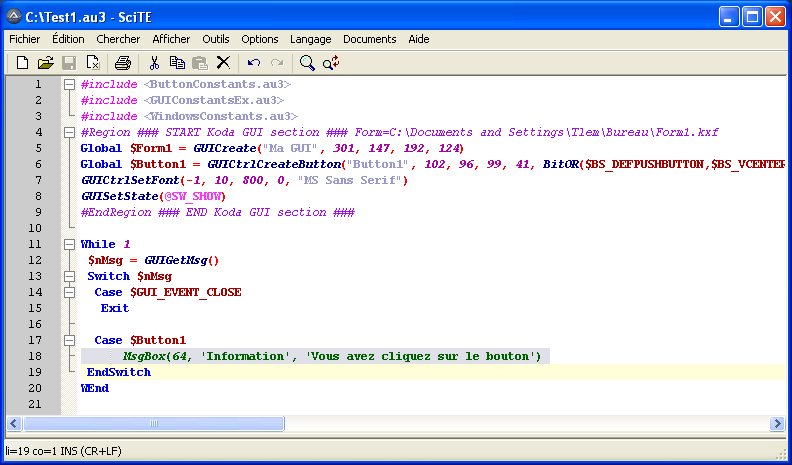
Task: Open the Afficher menu
Action: coord(171,39)
